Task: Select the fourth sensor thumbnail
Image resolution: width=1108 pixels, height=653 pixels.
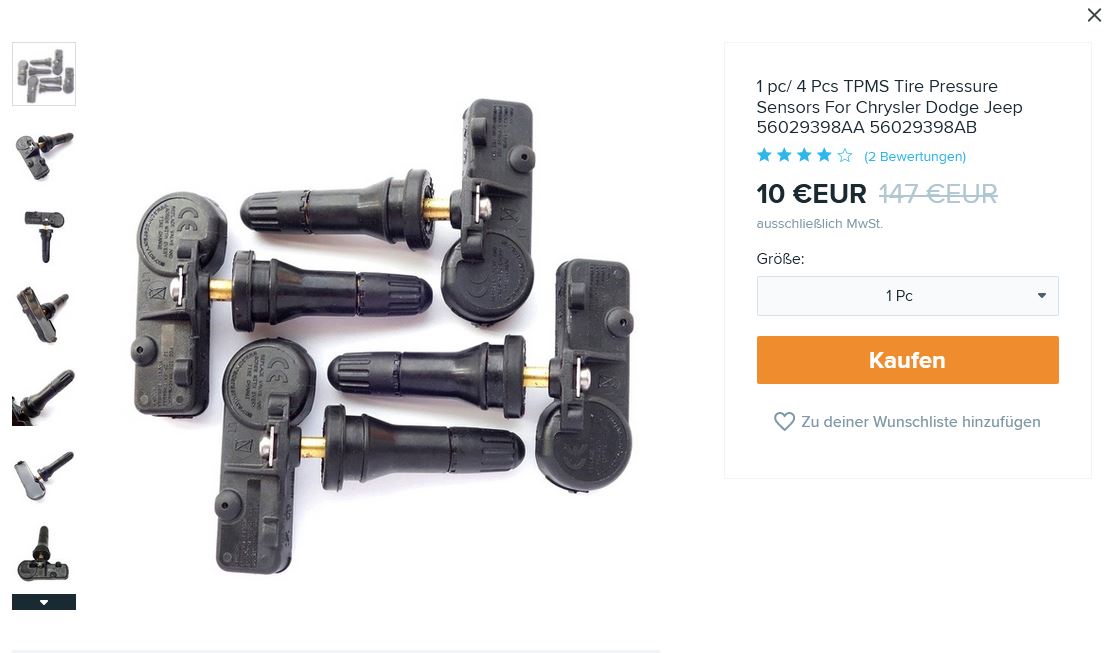Action: [x=44, y=316]
